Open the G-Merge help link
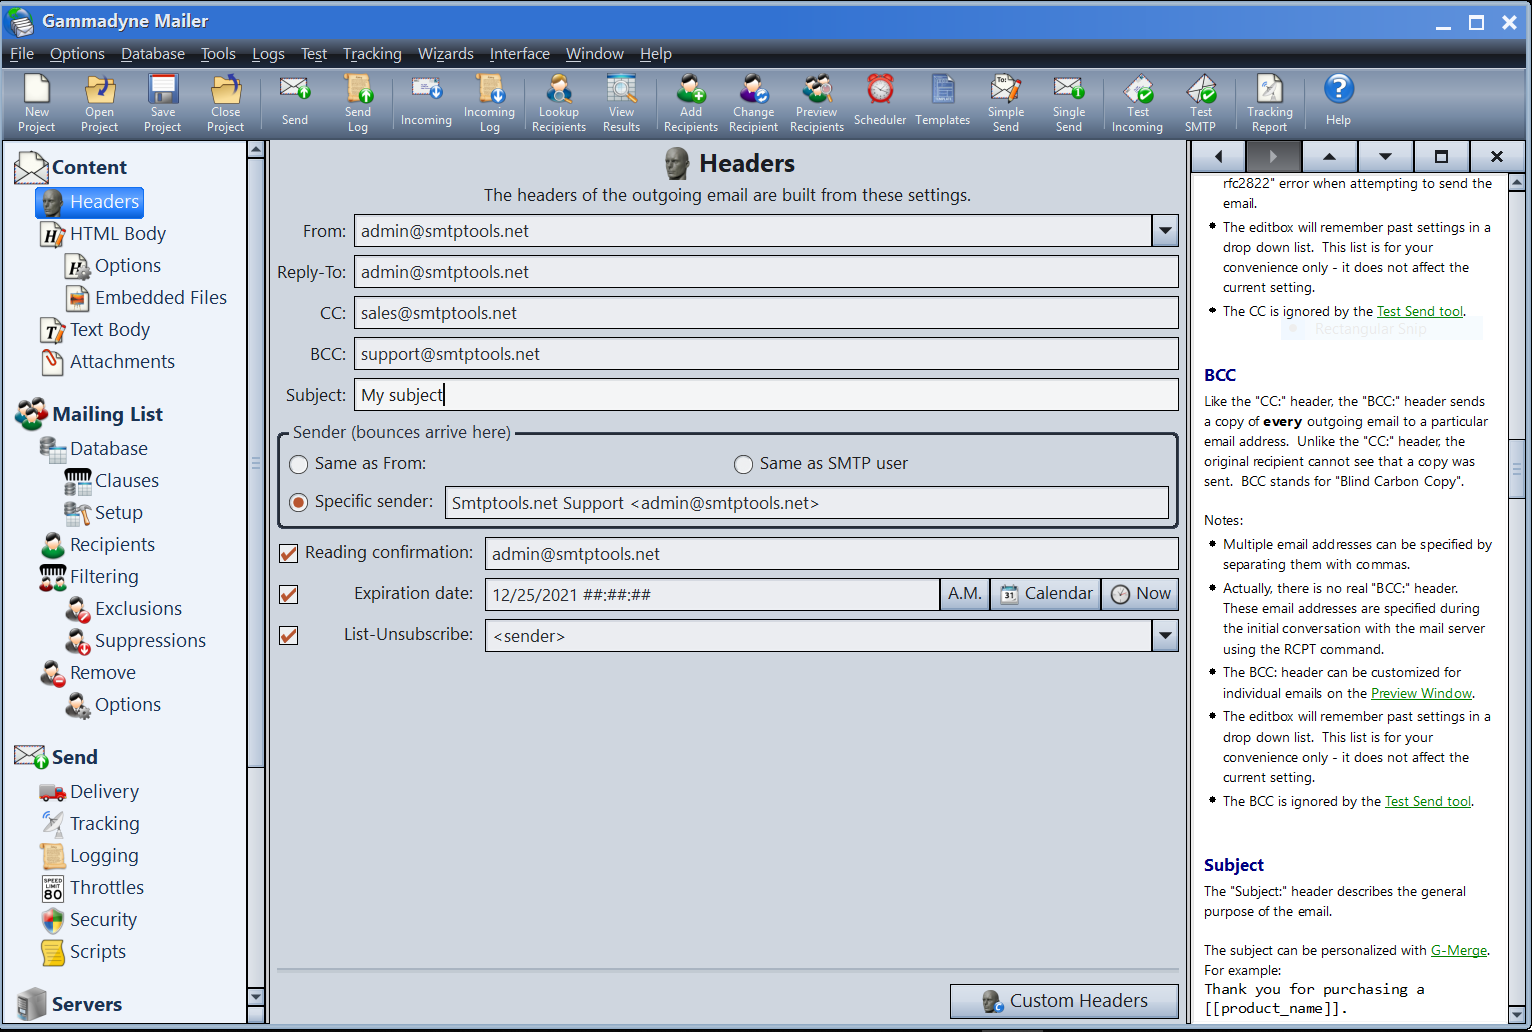The image size is (1532, 1032). click(1459, 950)
